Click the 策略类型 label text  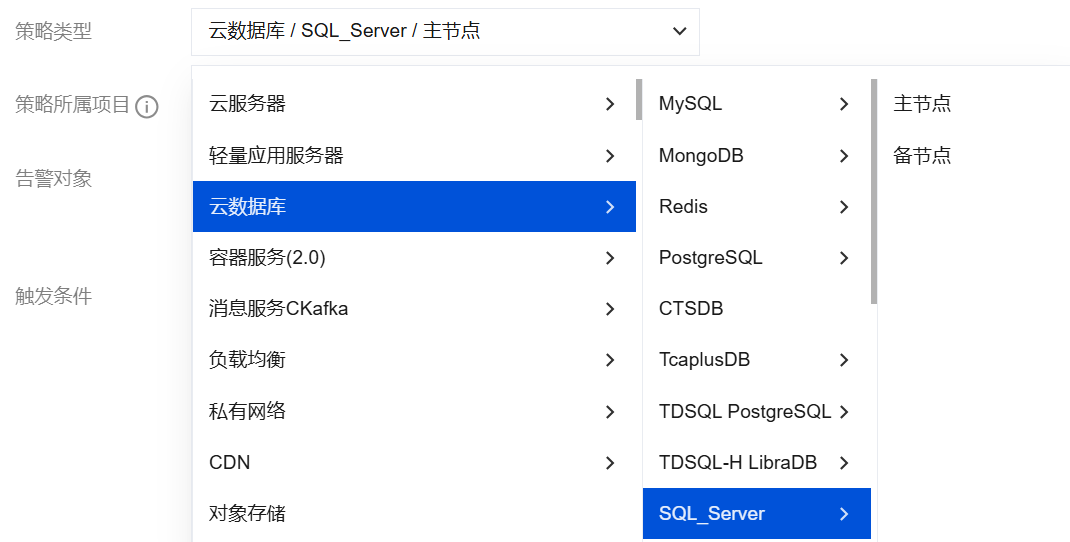tap(53, 31)
